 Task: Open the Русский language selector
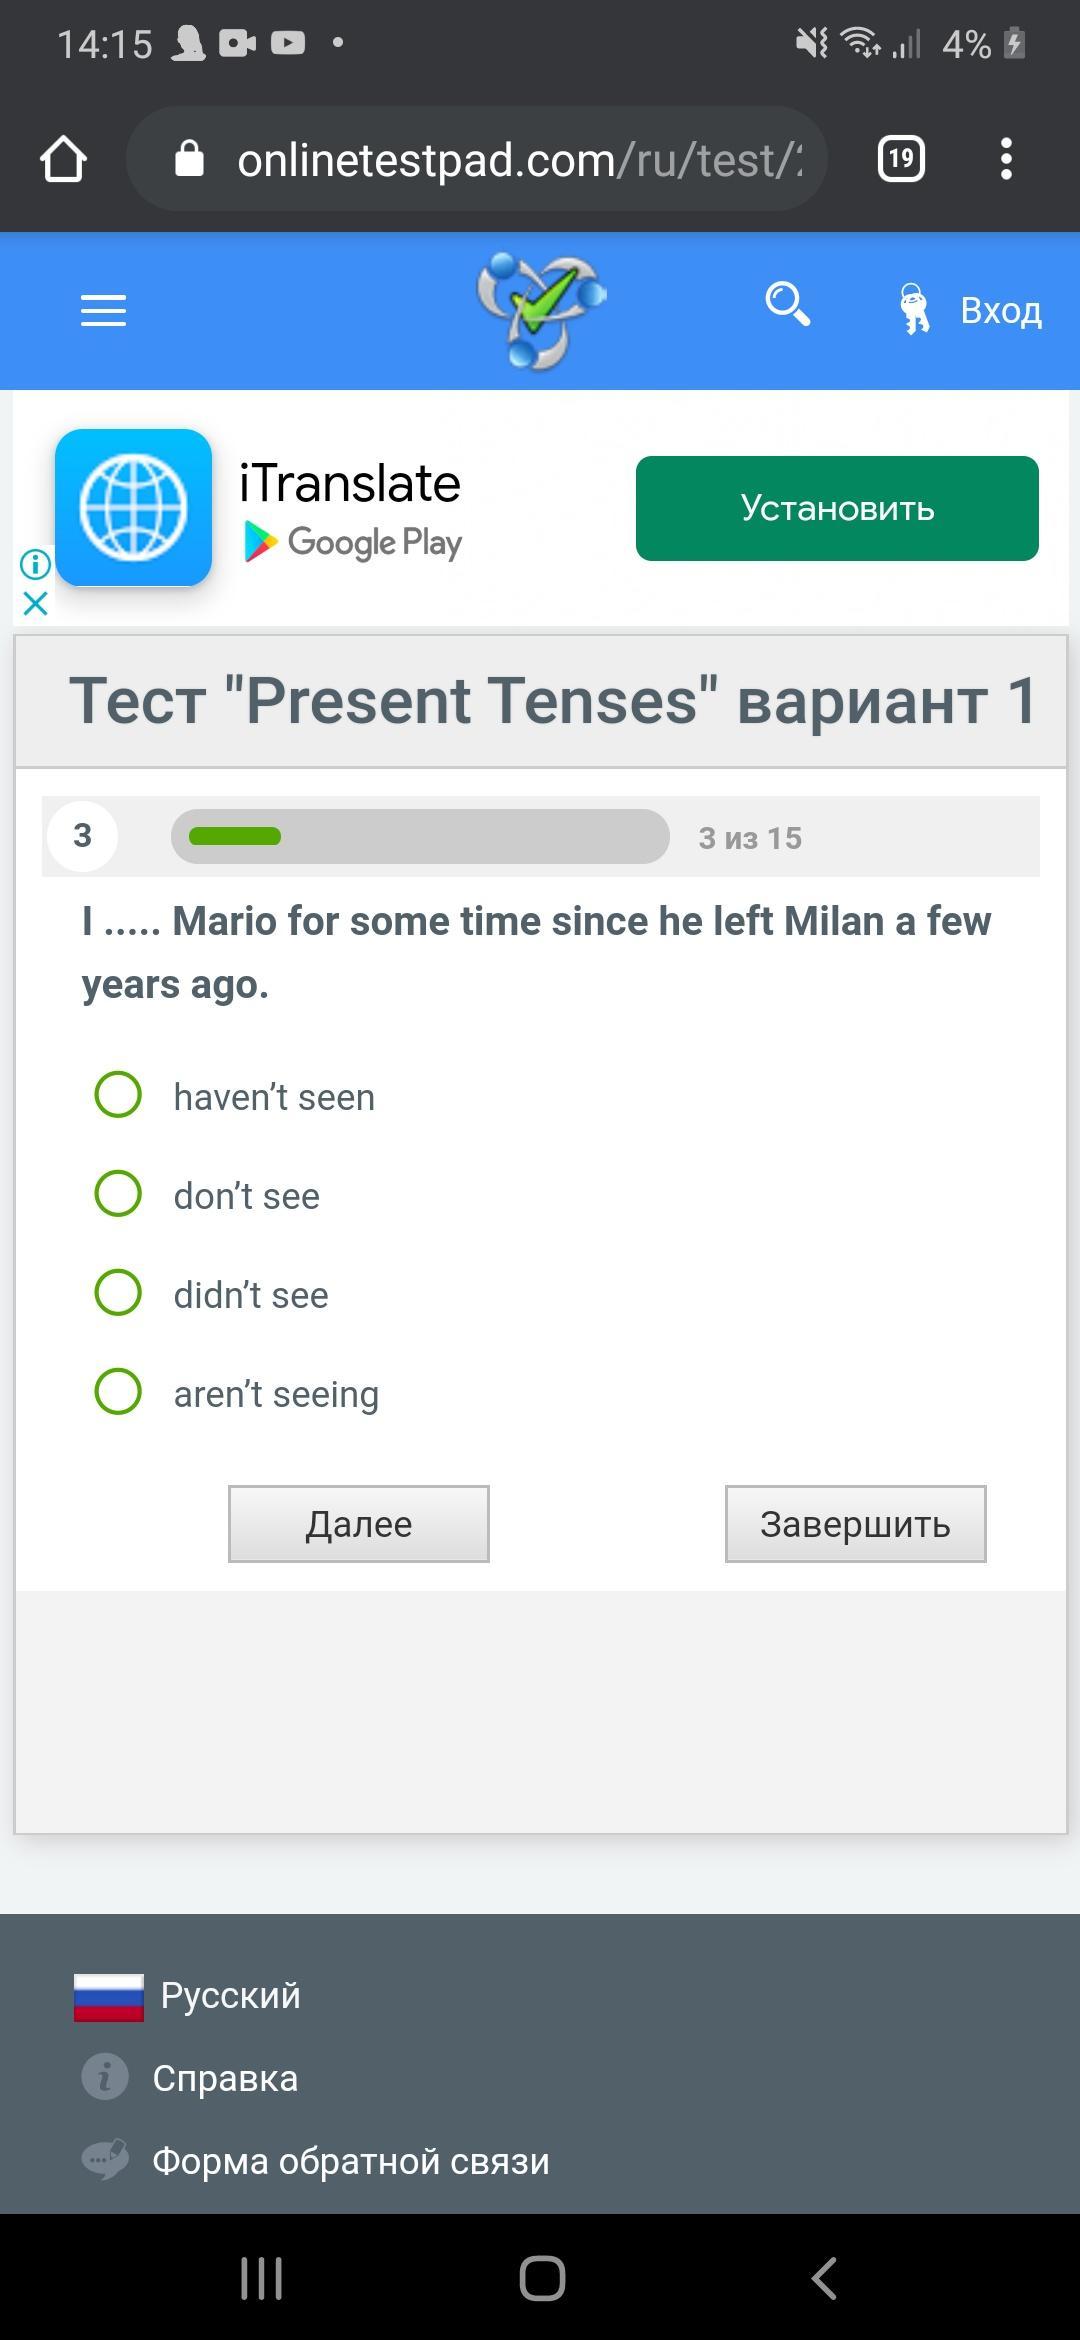(230, 1996)
